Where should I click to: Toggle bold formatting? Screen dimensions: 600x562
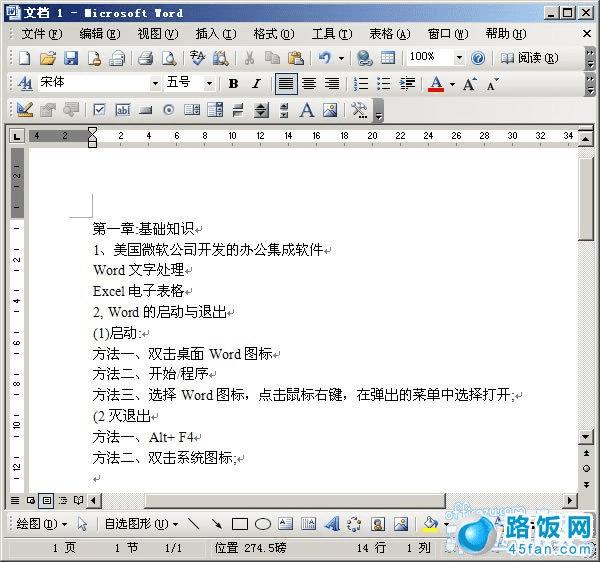pos(233,83)
